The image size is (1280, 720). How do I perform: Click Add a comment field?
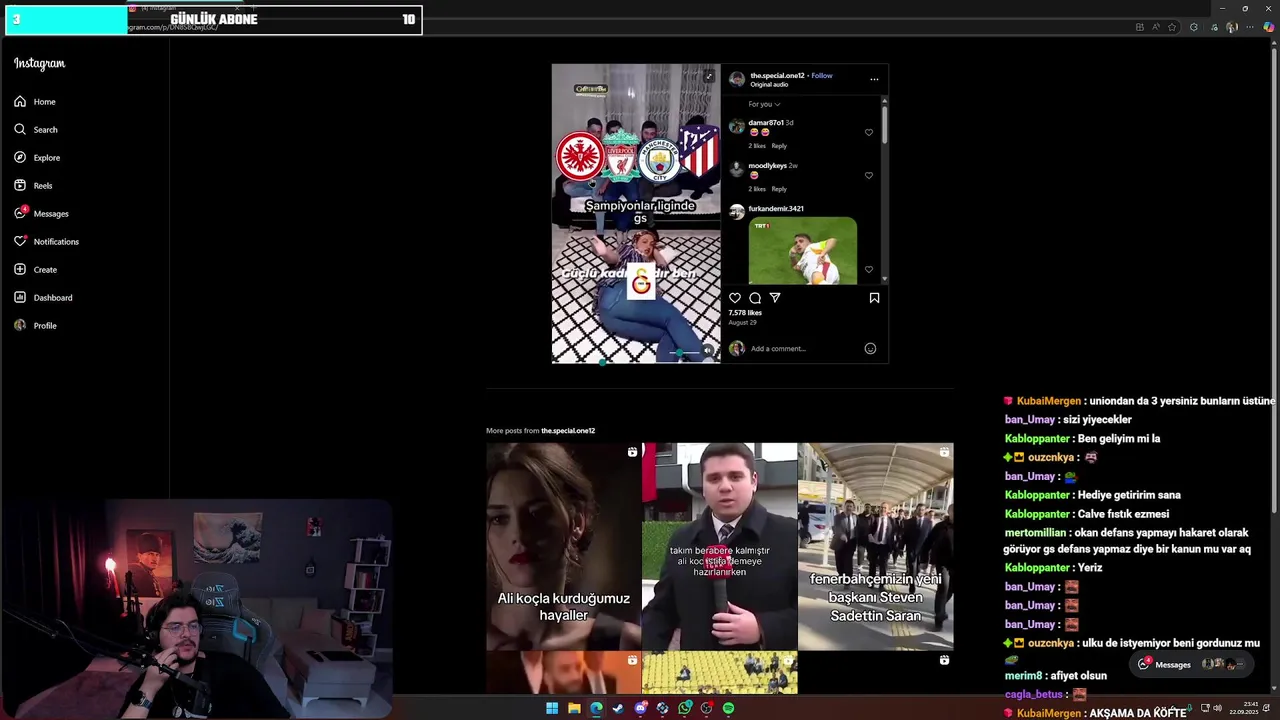coord(804,349)
